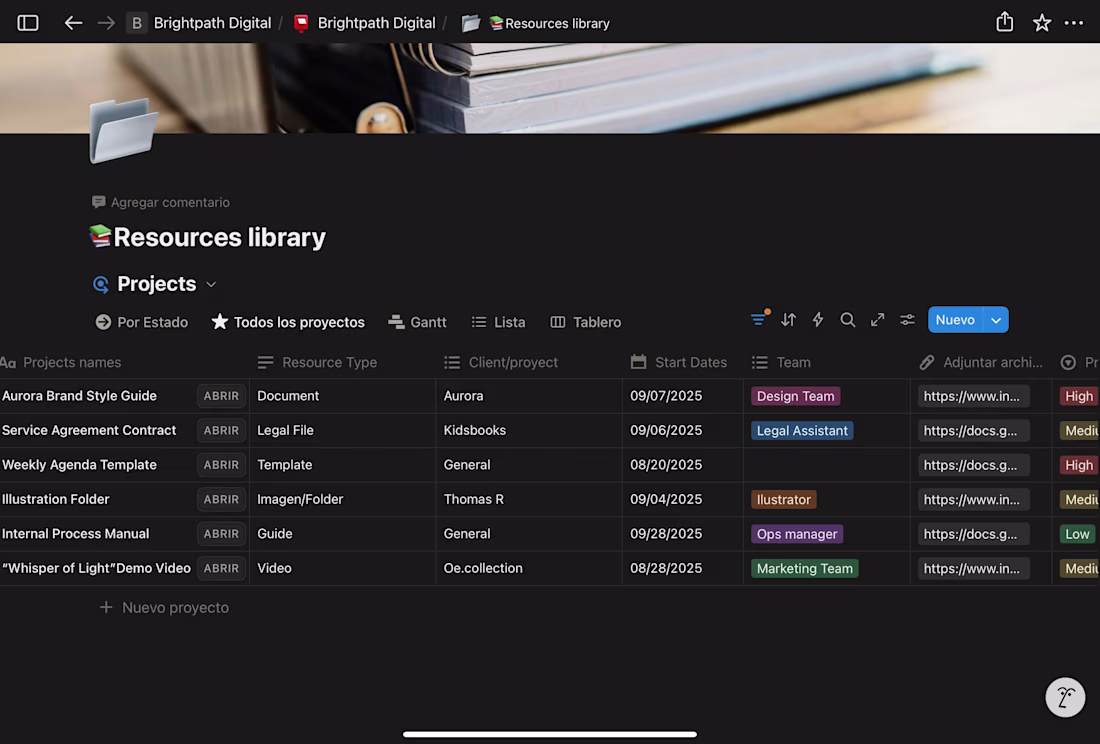This screenshot has height=744, width=1100.
Task: Open the Aurora row attachment link
Action: (973, 395)
